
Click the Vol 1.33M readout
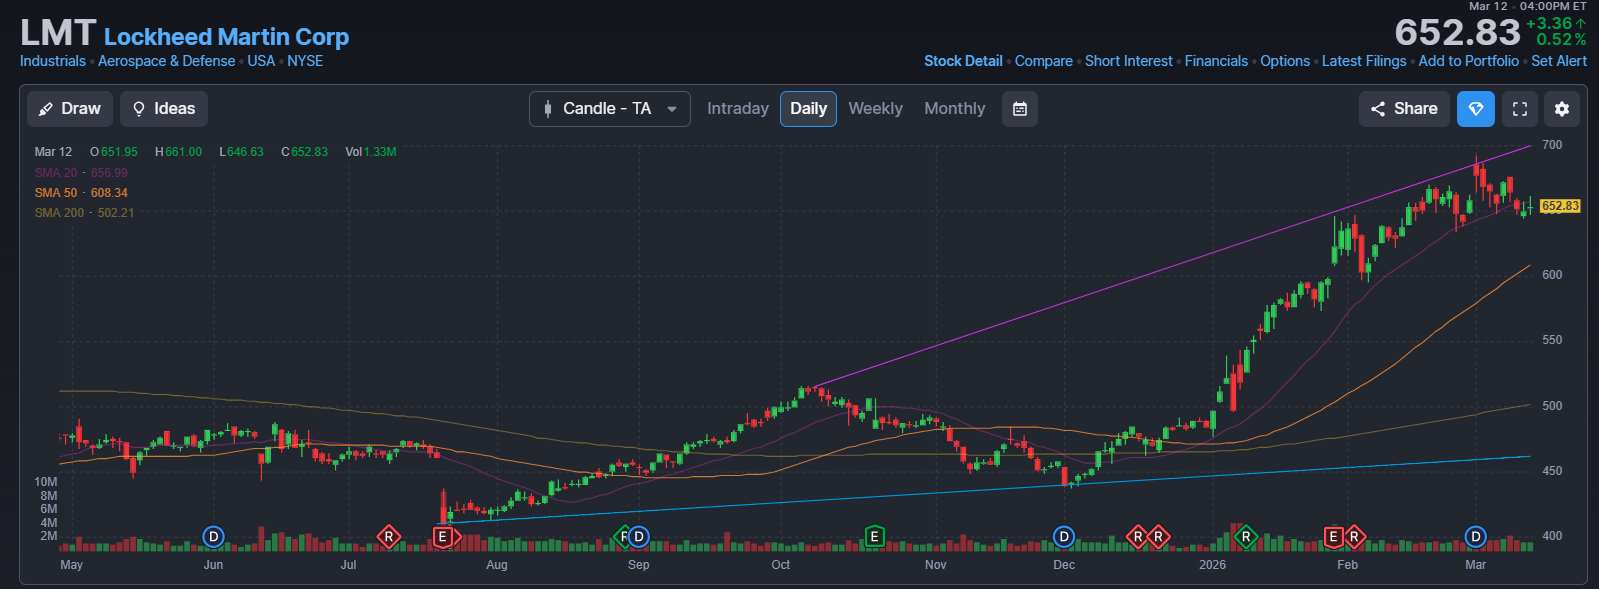pos(371,152)
